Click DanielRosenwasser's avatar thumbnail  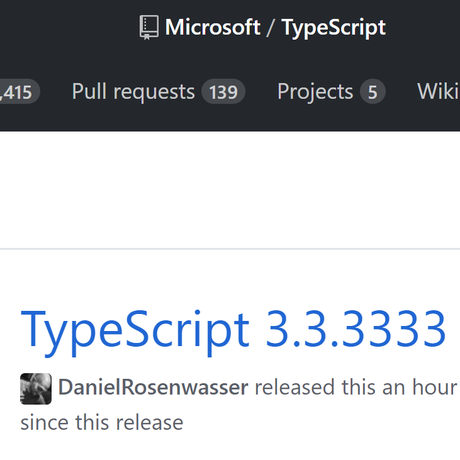pos(36,389)
